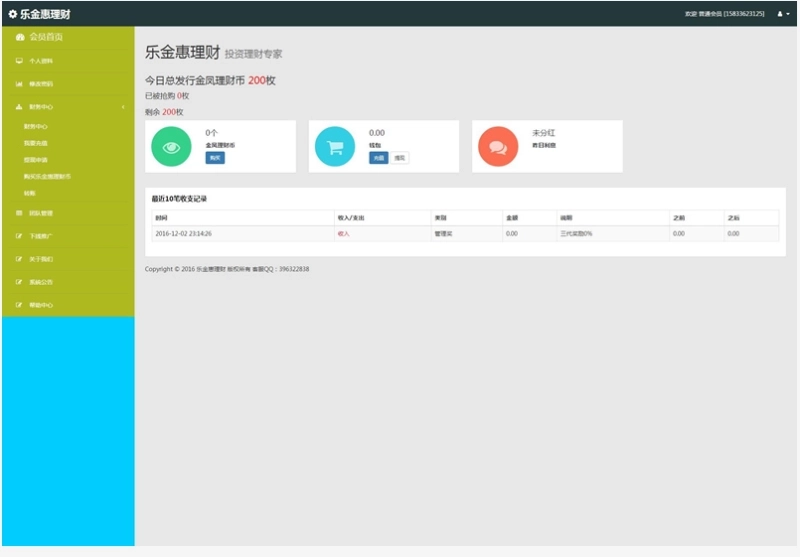This screenshot has height=557, width=800.
Task: Click the orange chat bubbles circle icon
Action: [498, 147]
